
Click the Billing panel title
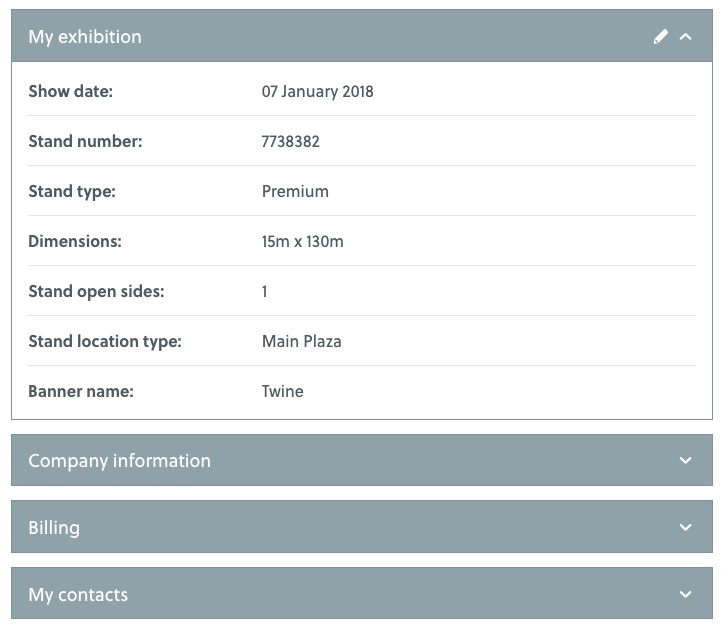point(54,528)
